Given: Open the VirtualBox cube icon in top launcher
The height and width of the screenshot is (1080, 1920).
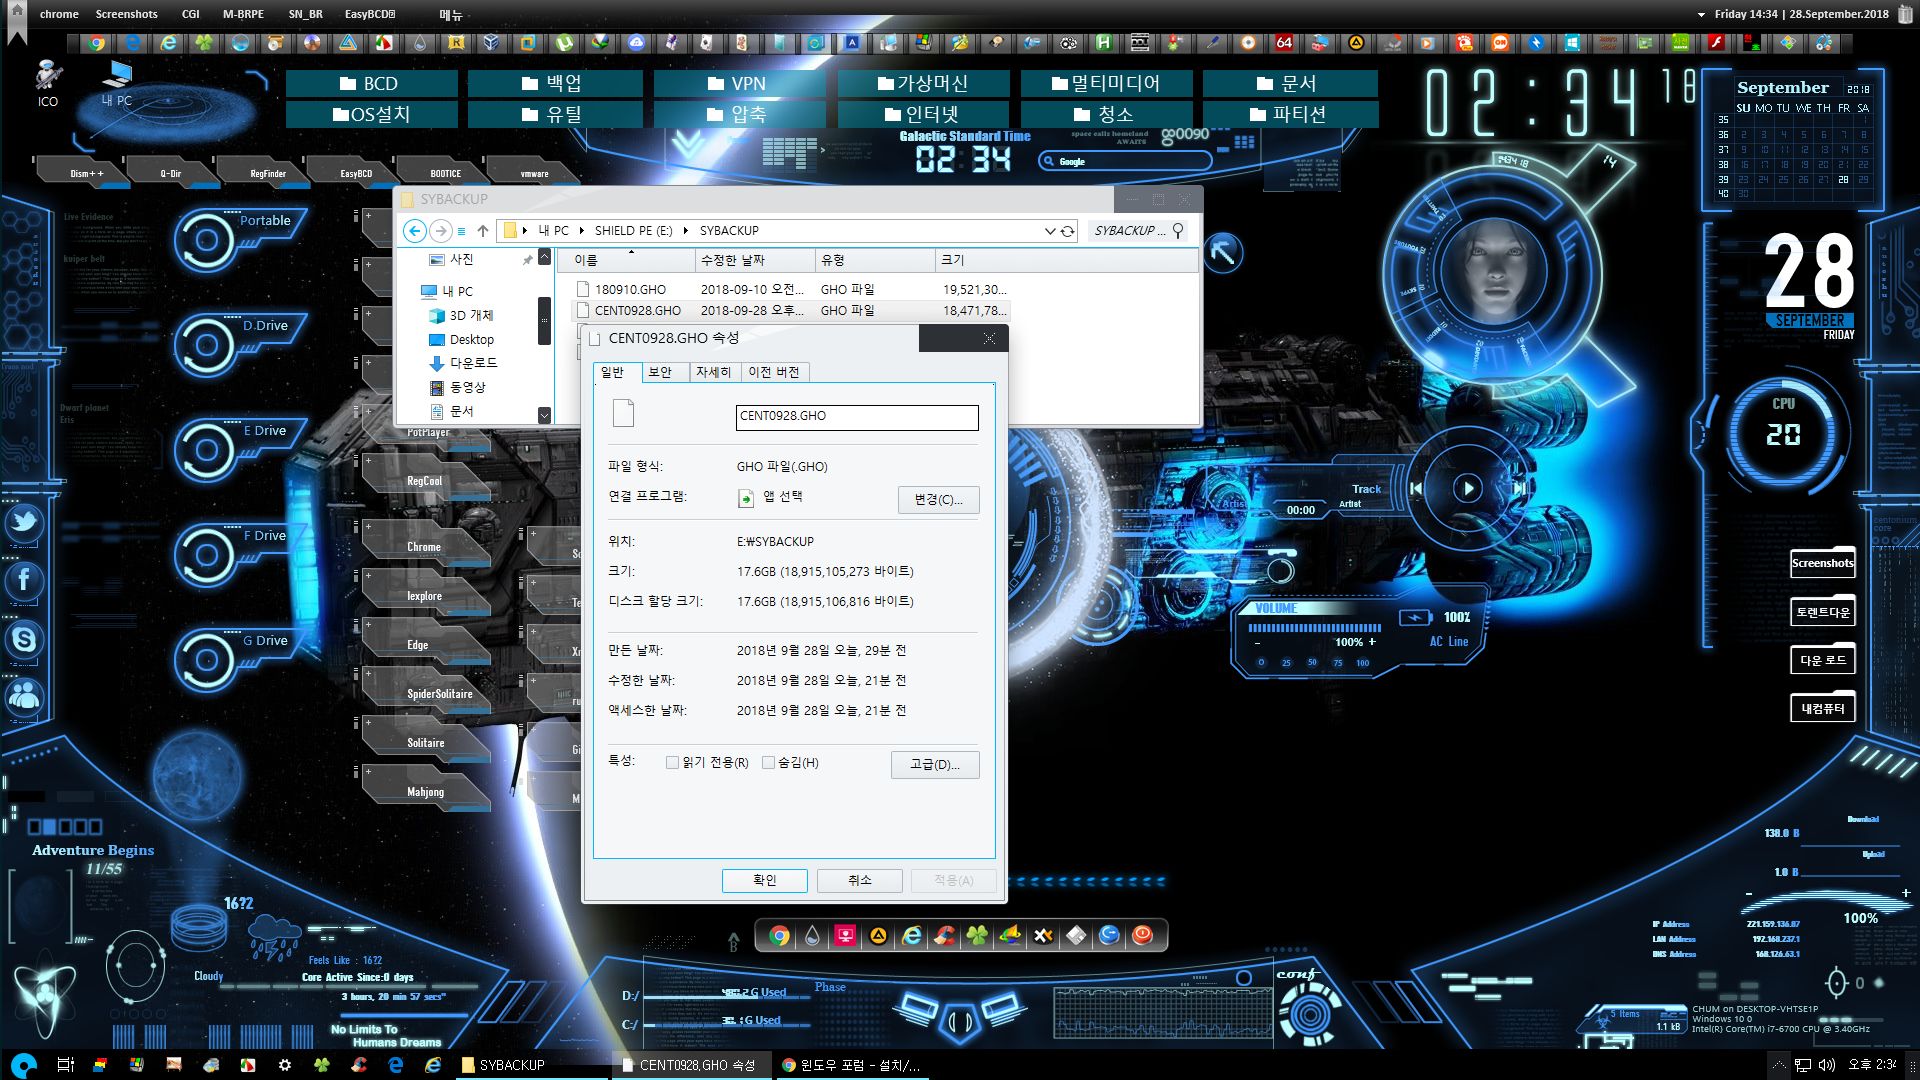Looking at the screenshot, I should point(491,43).
